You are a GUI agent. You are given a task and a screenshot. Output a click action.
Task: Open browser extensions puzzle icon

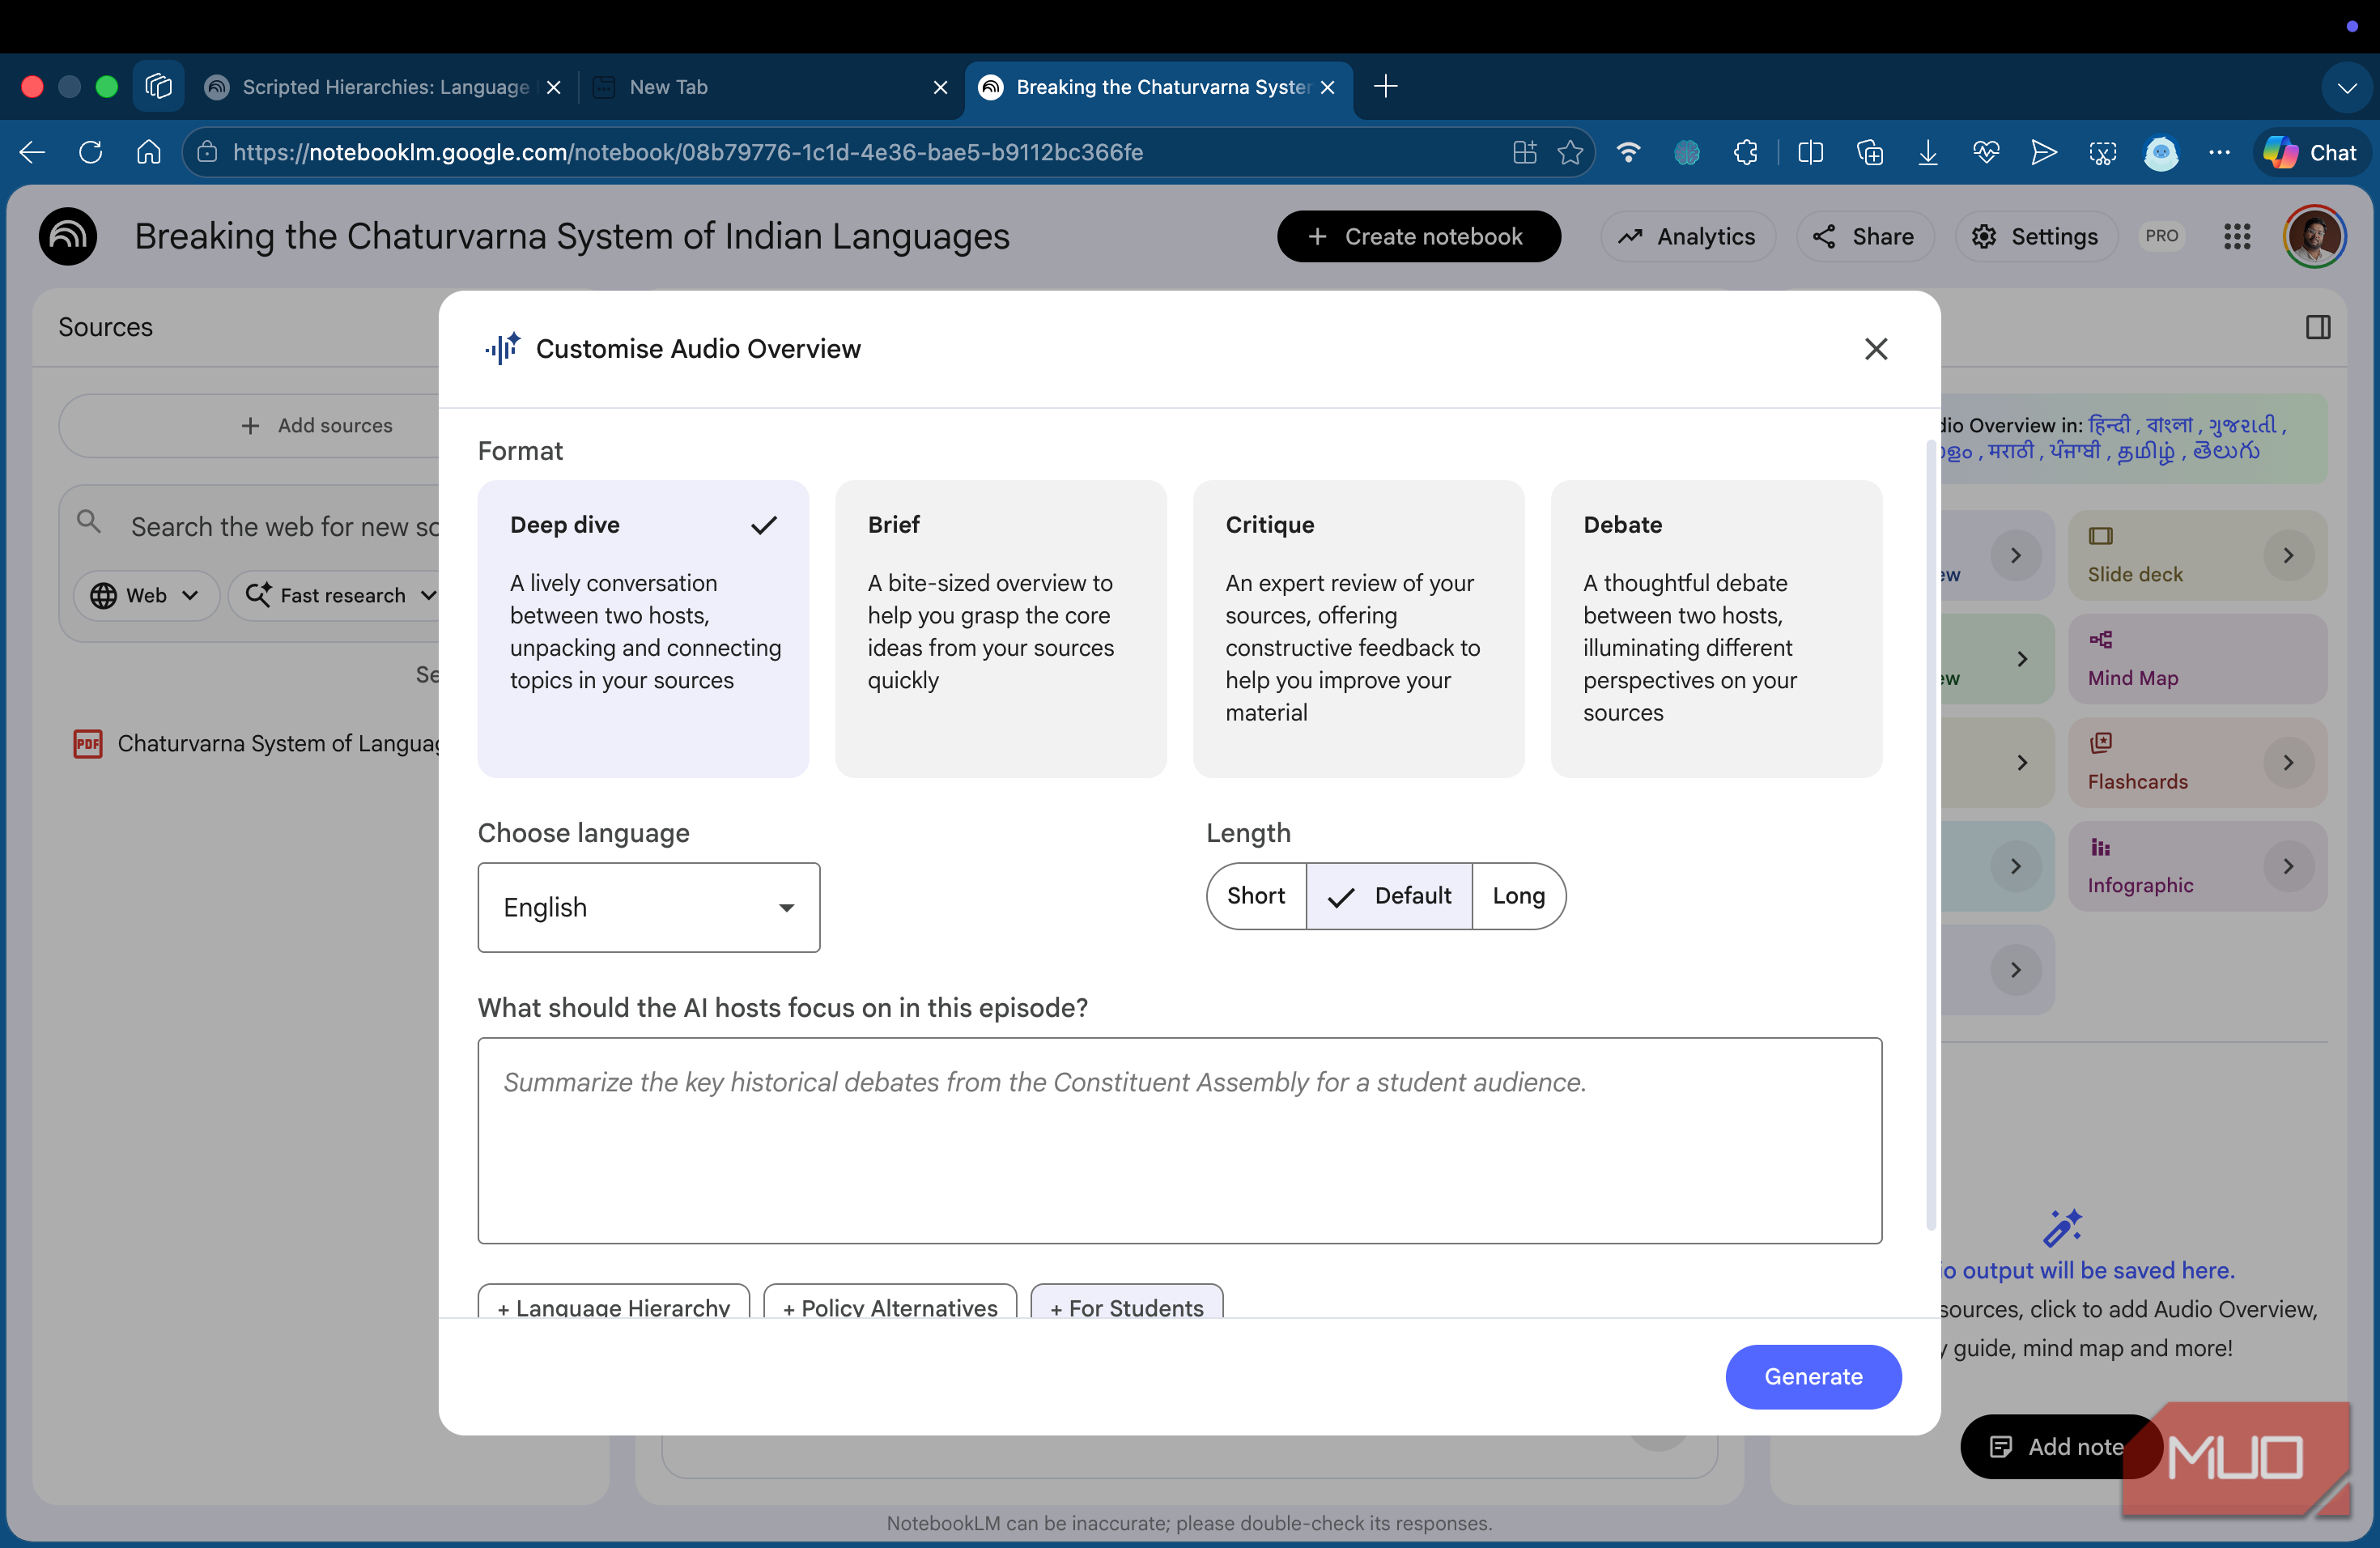1745,152
